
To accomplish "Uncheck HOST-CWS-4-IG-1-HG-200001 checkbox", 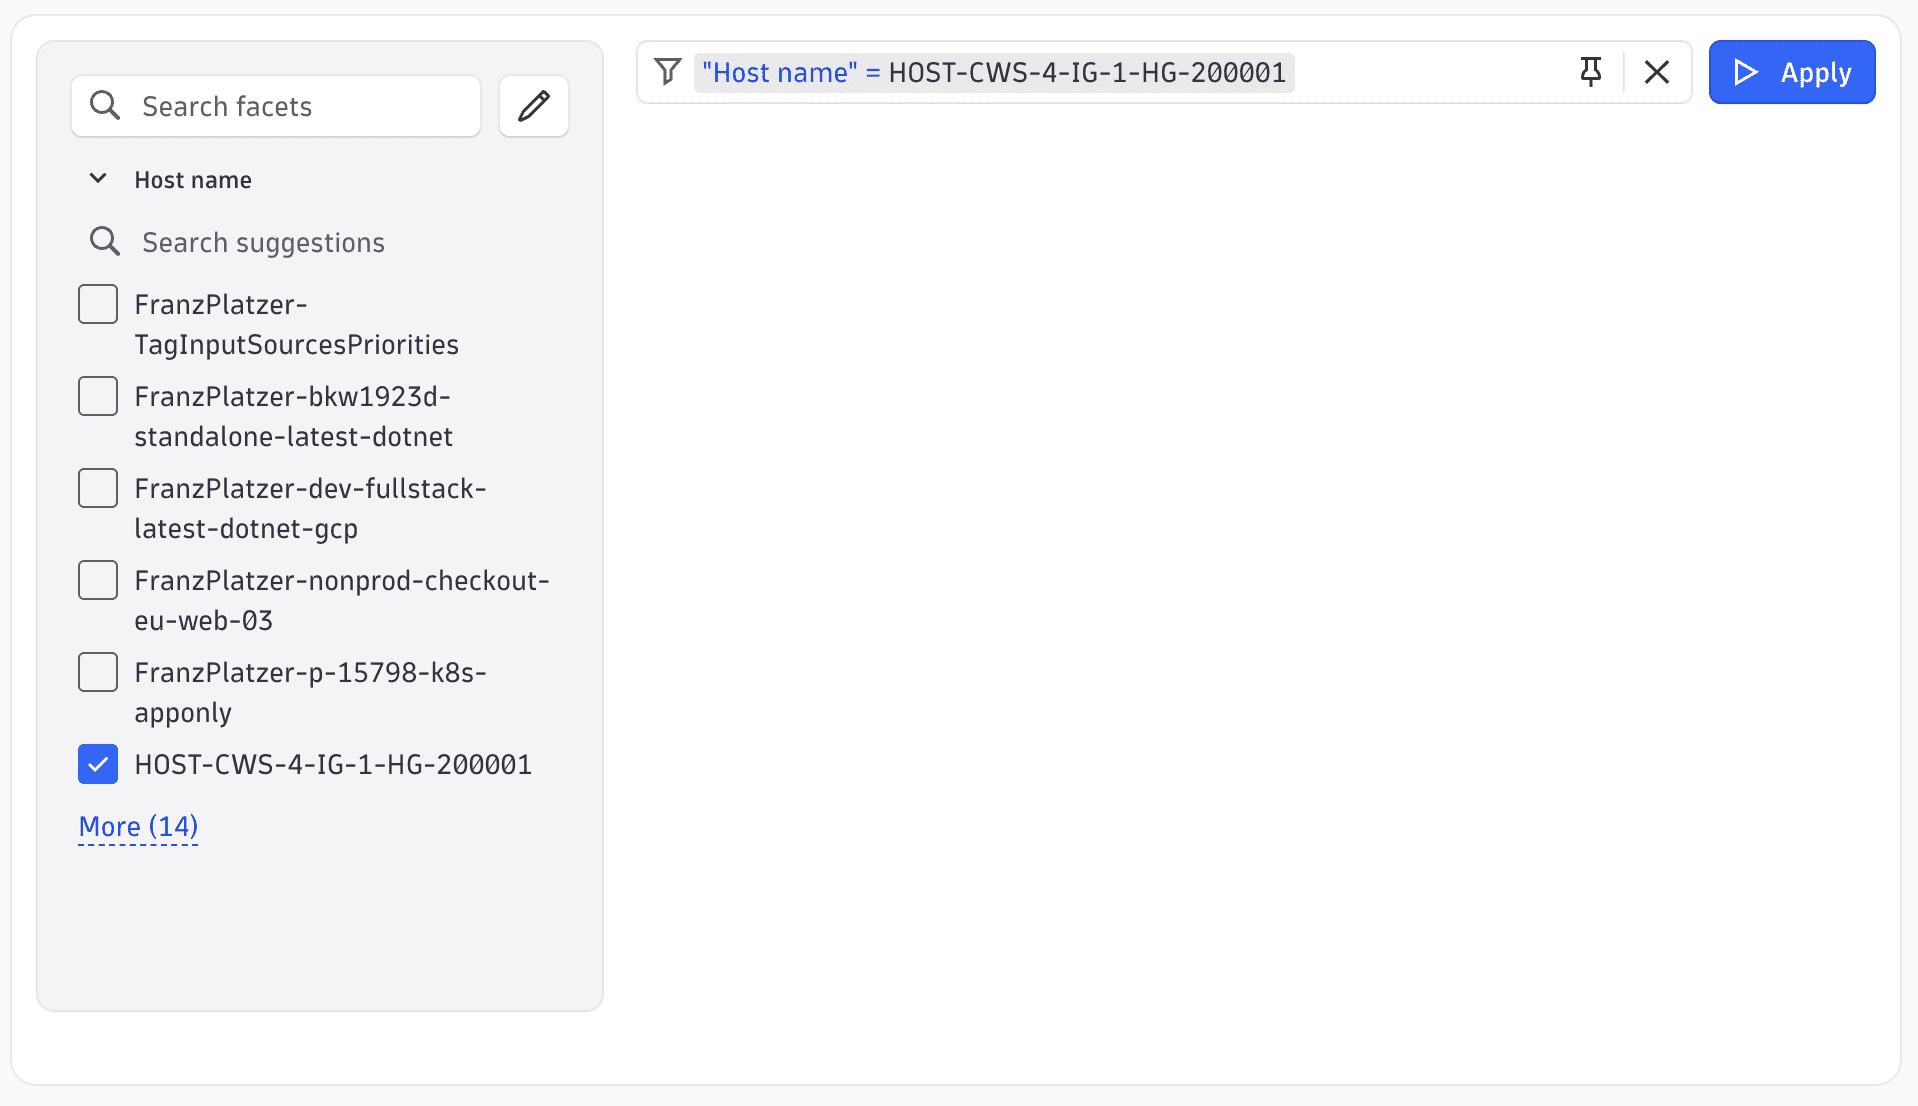I will tap(98, 764).
